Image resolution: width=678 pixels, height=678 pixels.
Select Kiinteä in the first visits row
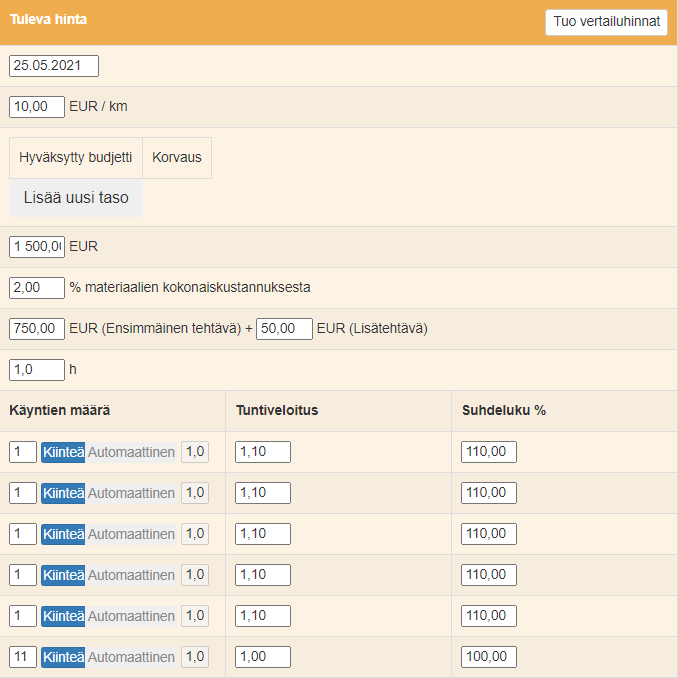[63, 452]
